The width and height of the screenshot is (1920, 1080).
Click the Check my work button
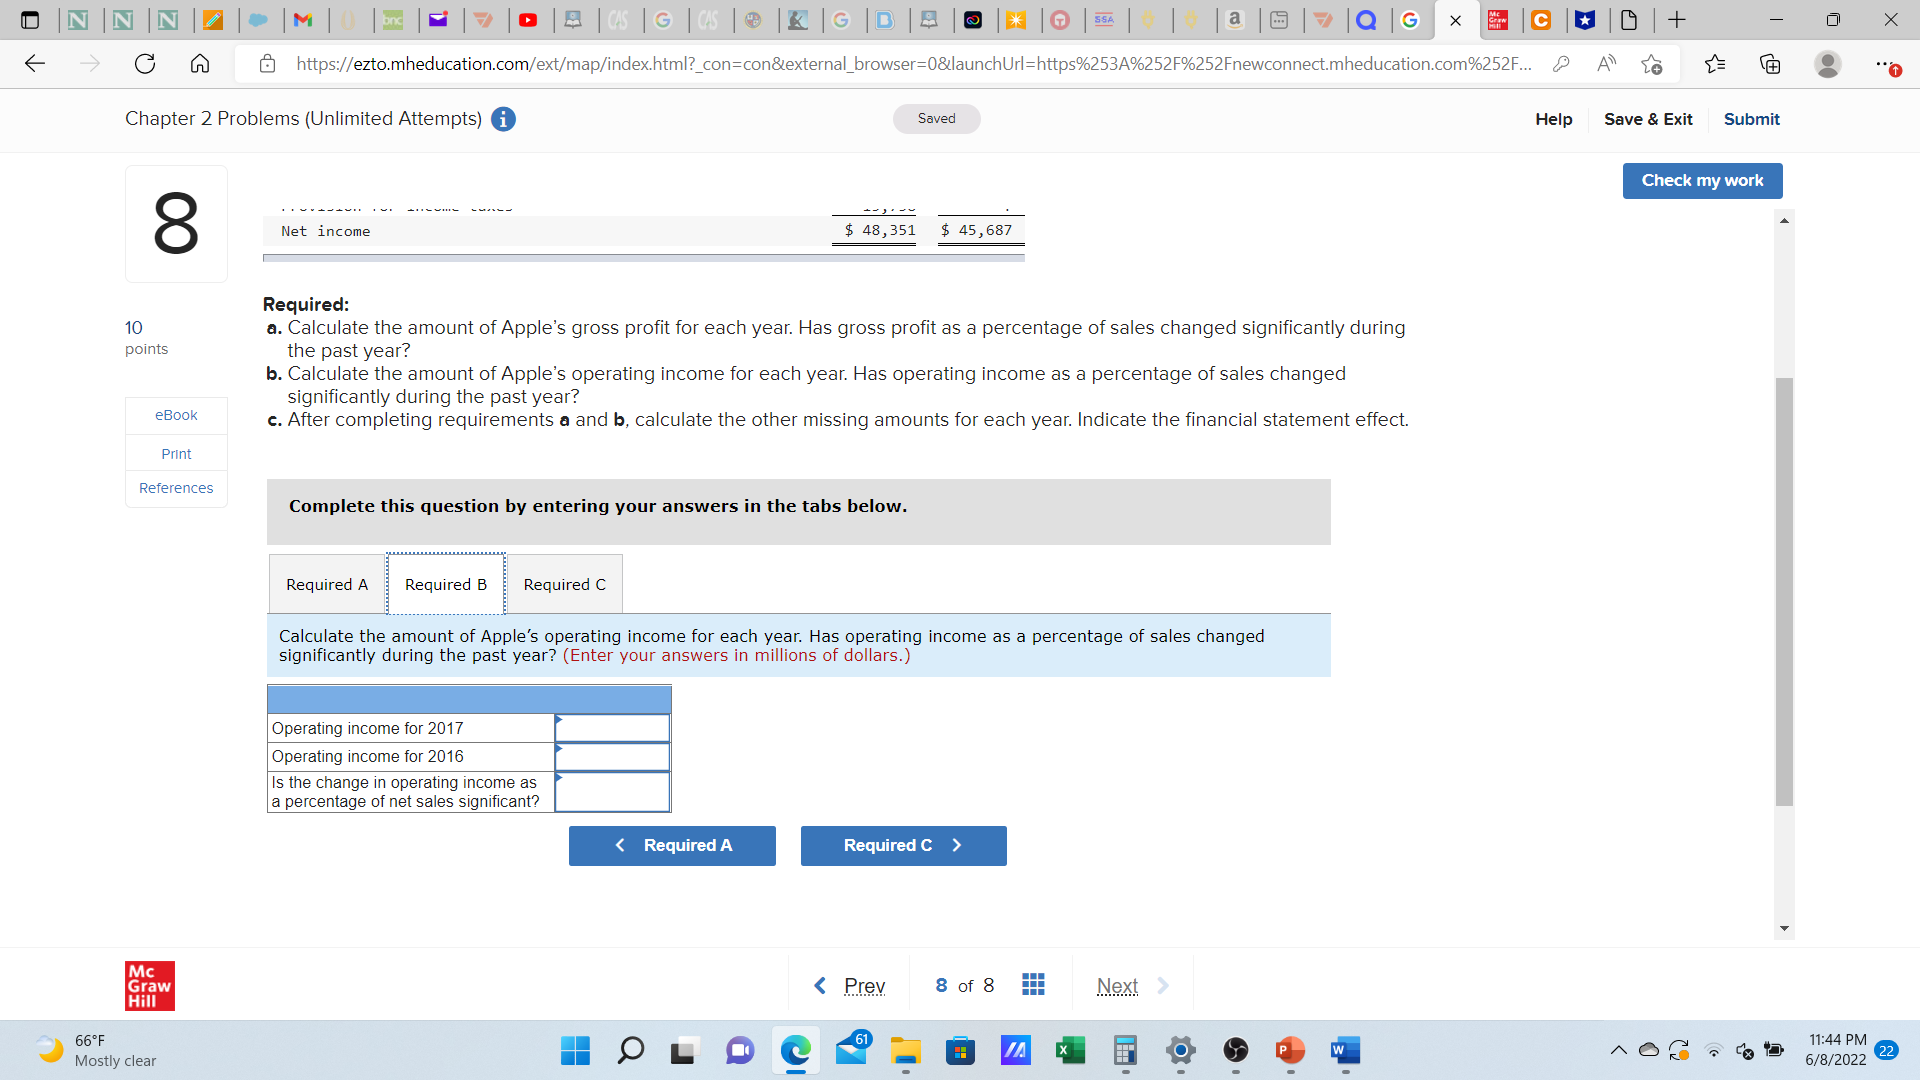pos(1702,180)
